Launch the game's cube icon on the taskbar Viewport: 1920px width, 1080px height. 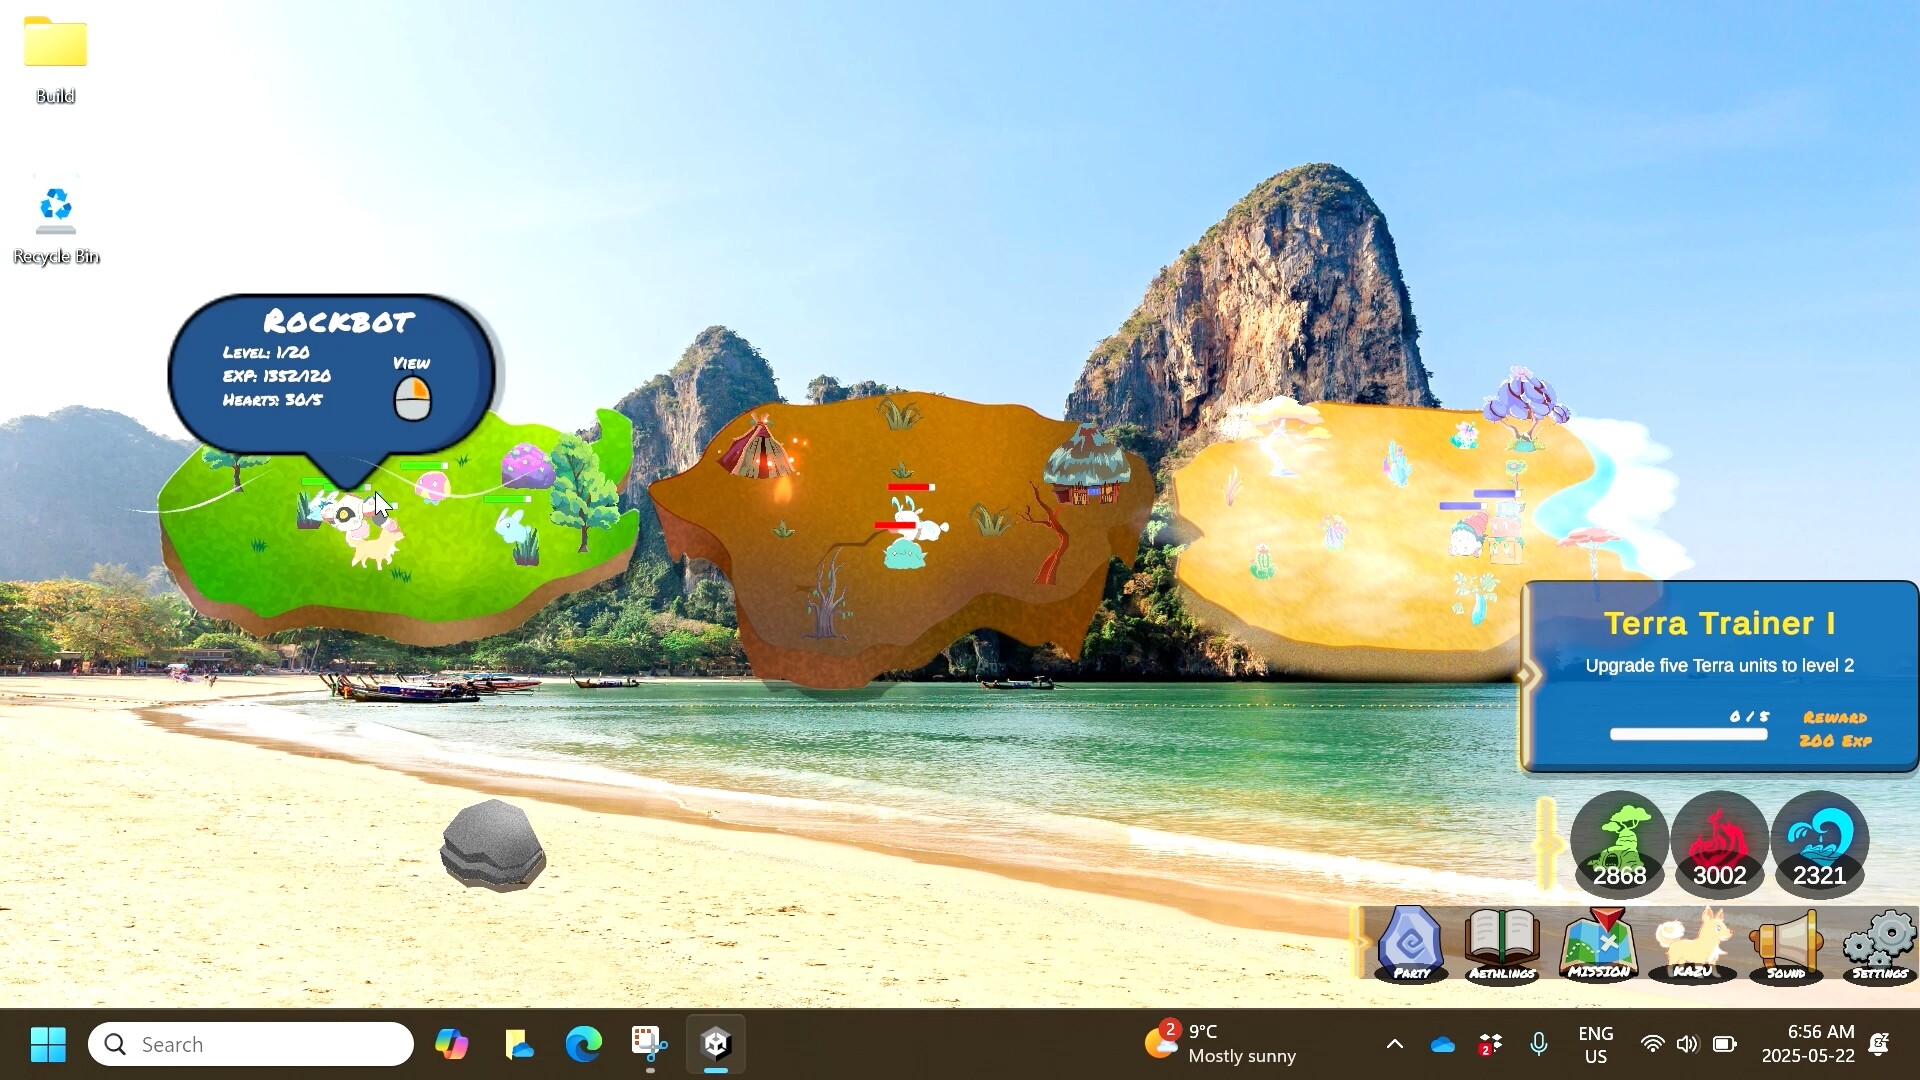(x=715, y=1043)
